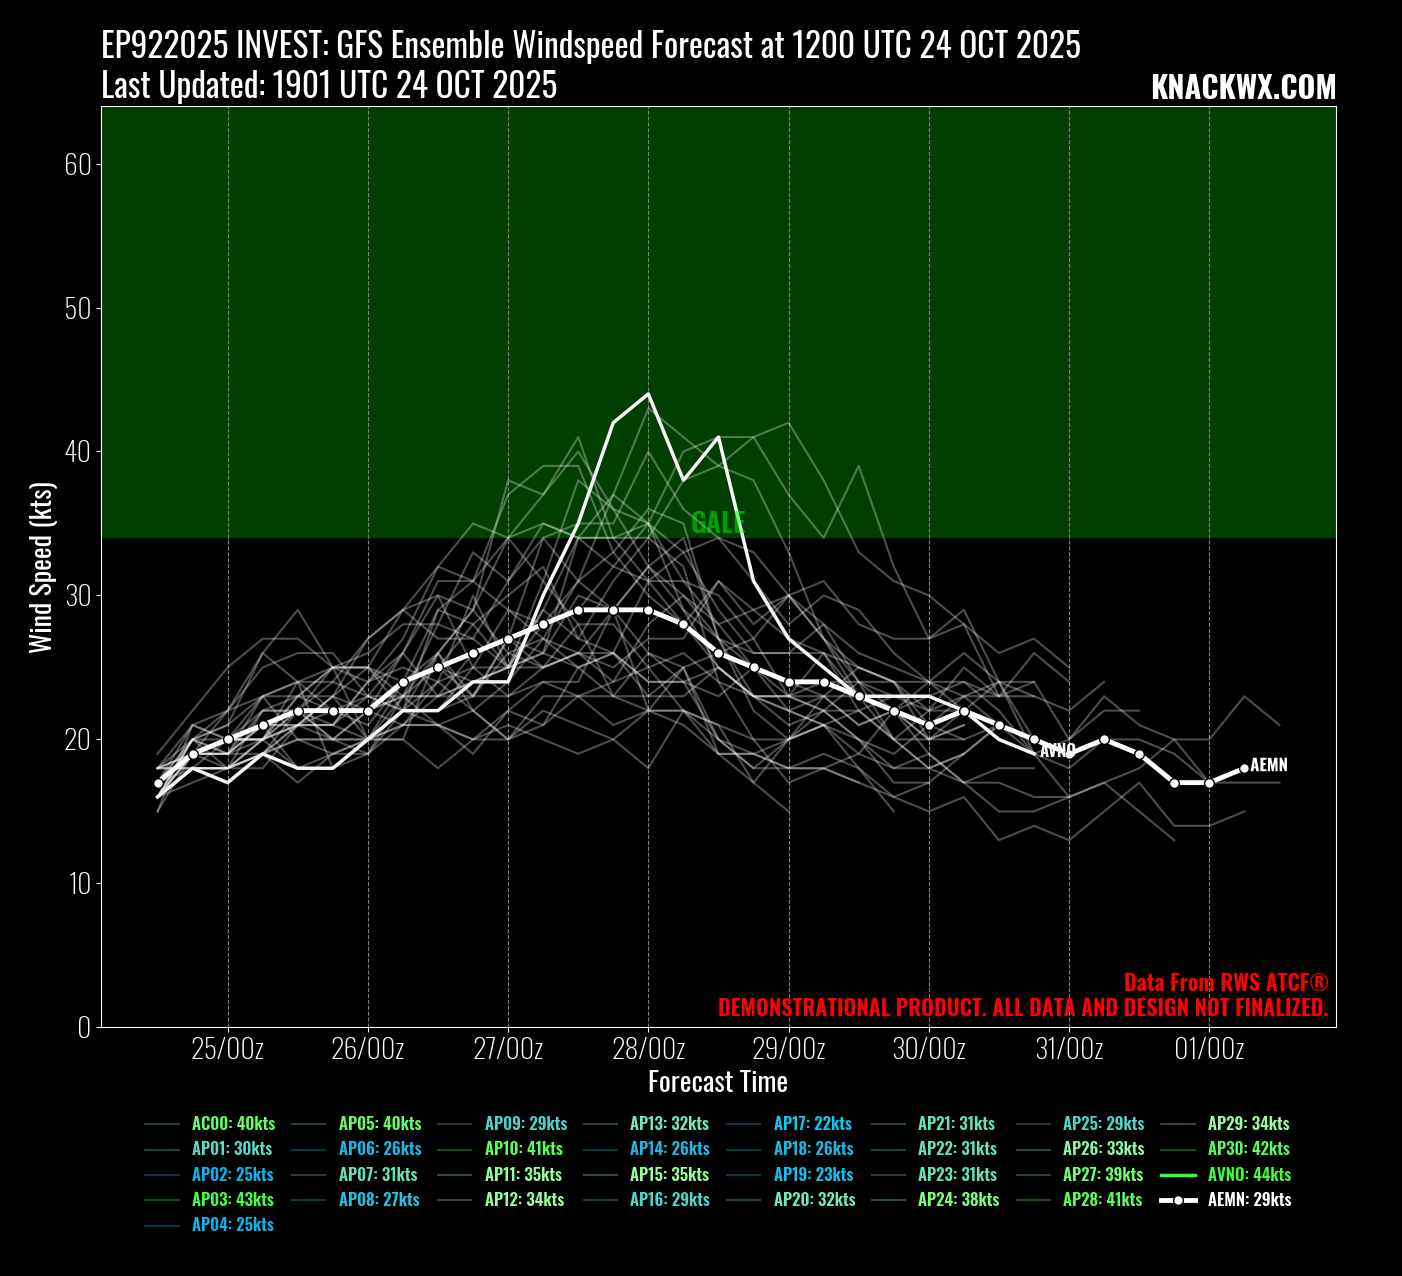Screen dimensions: 1402x1276
Task: Click the AEMN dotted line legend marker
Action: coord(1179,1199)
